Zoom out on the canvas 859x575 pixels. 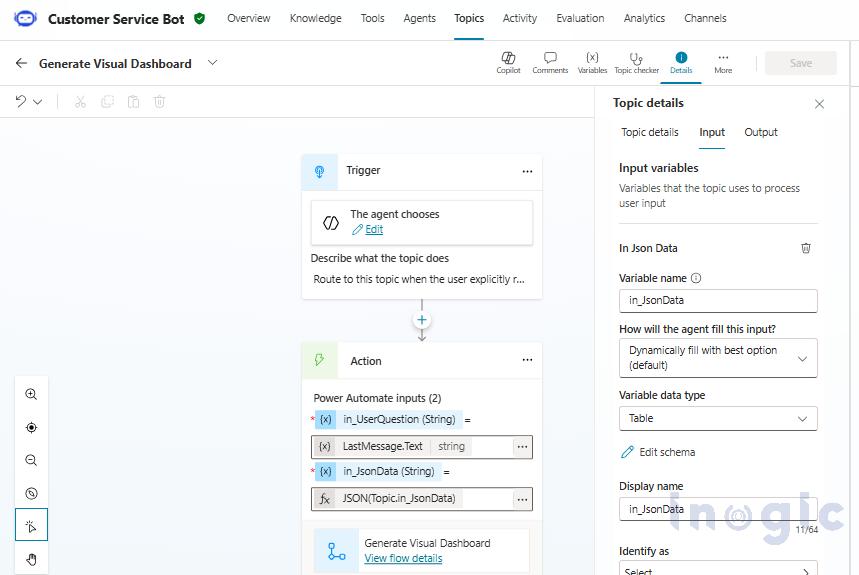tap(31, 461)
